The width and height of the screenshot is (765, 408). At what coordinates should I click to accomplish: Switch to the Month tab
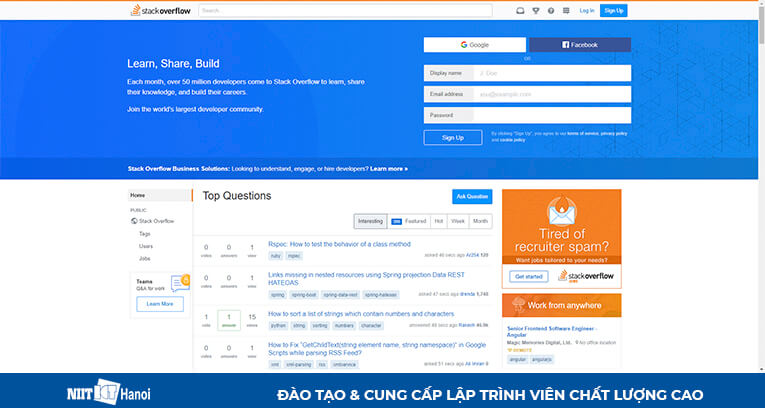tap(480, 221)
